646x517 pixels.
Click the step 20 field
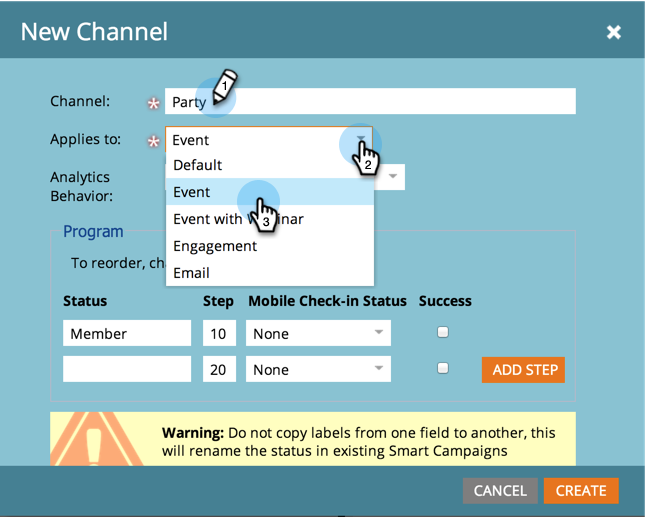tap(219, 369)
